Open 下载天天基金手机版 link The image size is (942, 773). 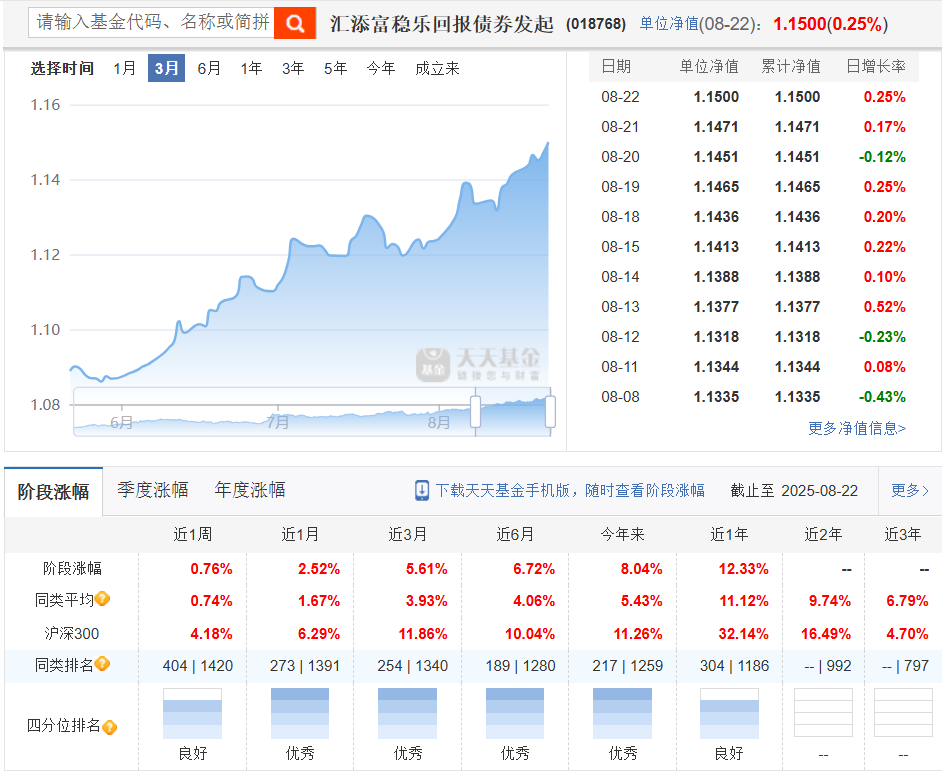click(x=570, y=490)
